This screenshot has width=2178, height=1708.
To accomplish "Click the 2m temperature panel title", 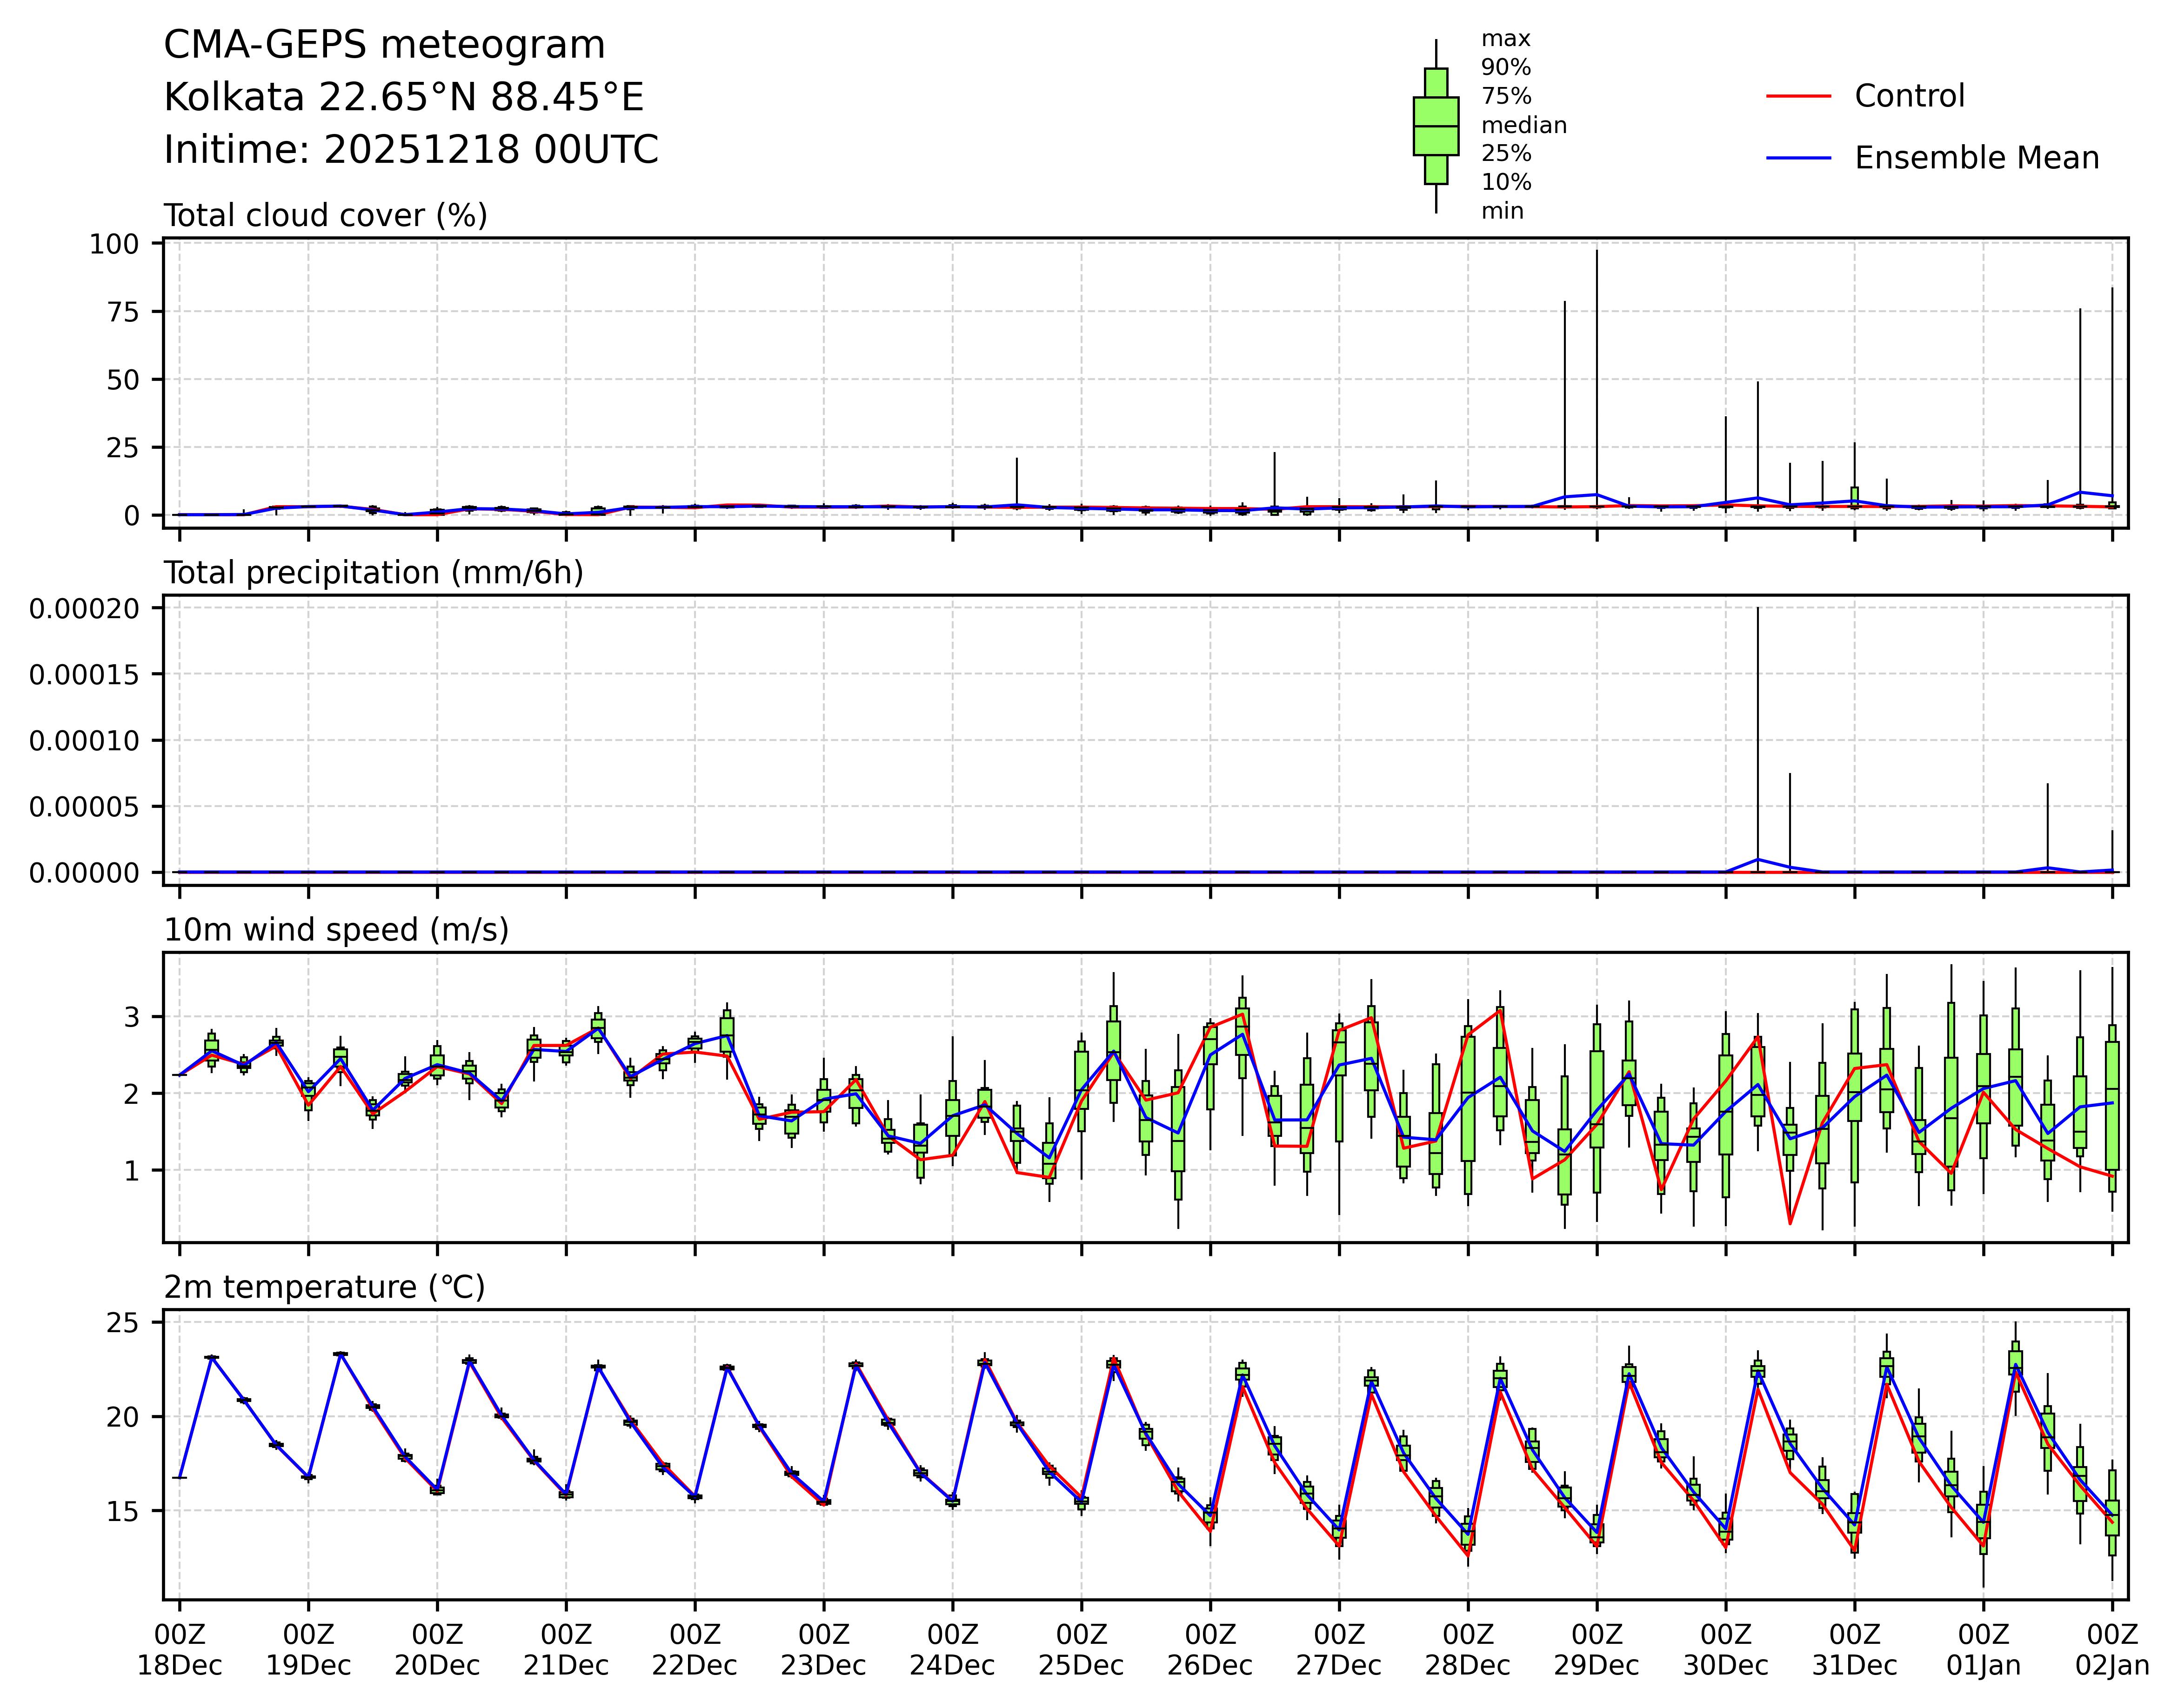I will click(324, 1287).
